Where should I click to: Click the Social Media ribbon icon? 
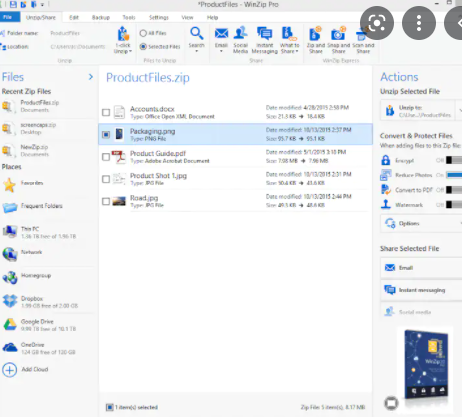(x=240, y=33)
